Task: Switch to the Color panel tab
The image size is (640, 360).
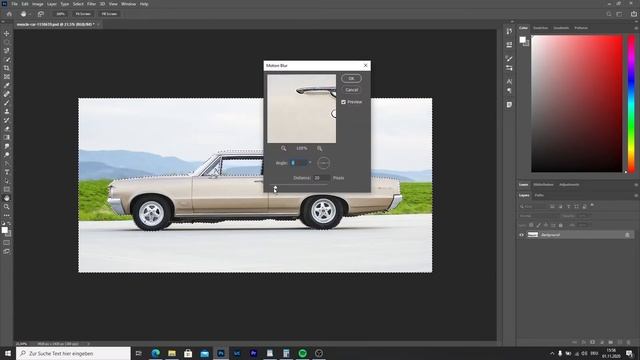Action: tap(523, 28)
